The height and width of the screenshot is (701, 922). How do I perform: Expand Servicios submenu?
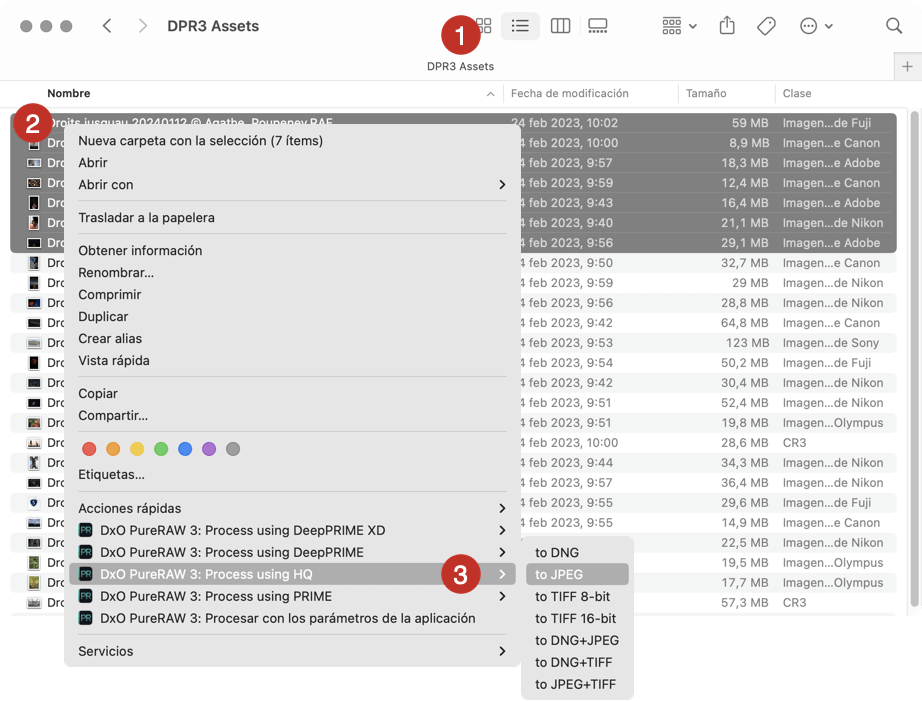coord(291,651)
